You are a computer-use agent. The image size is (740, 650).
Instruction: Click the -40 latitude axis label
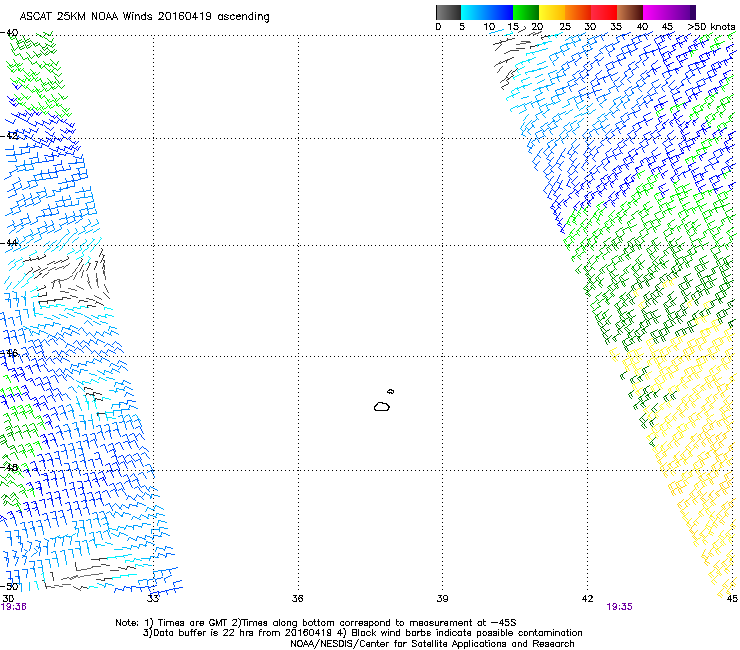click(9, 33)
